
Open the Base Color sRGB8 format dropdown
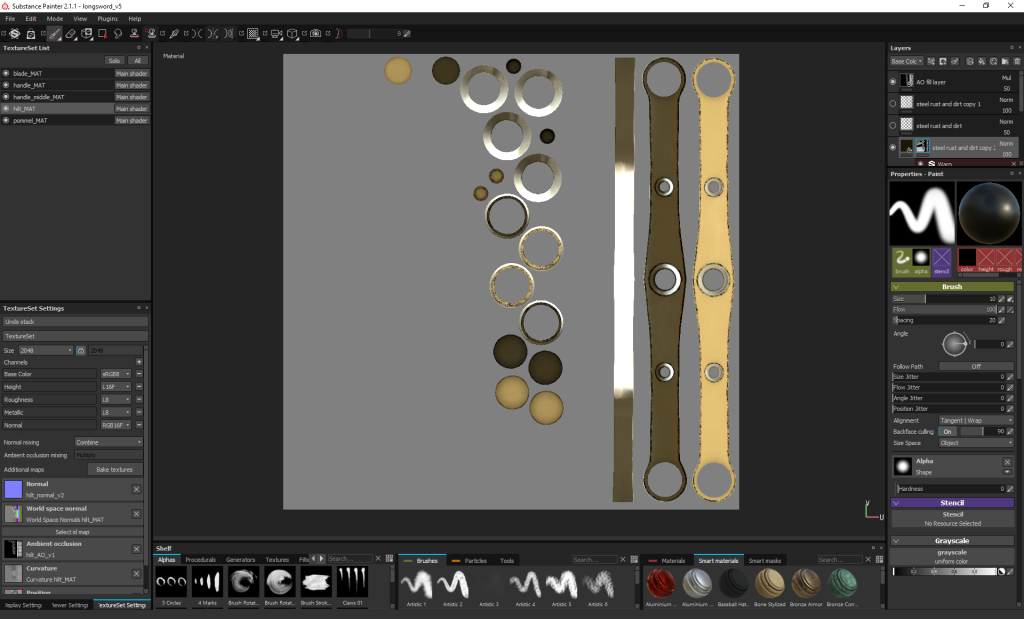(x=116, y=374)
